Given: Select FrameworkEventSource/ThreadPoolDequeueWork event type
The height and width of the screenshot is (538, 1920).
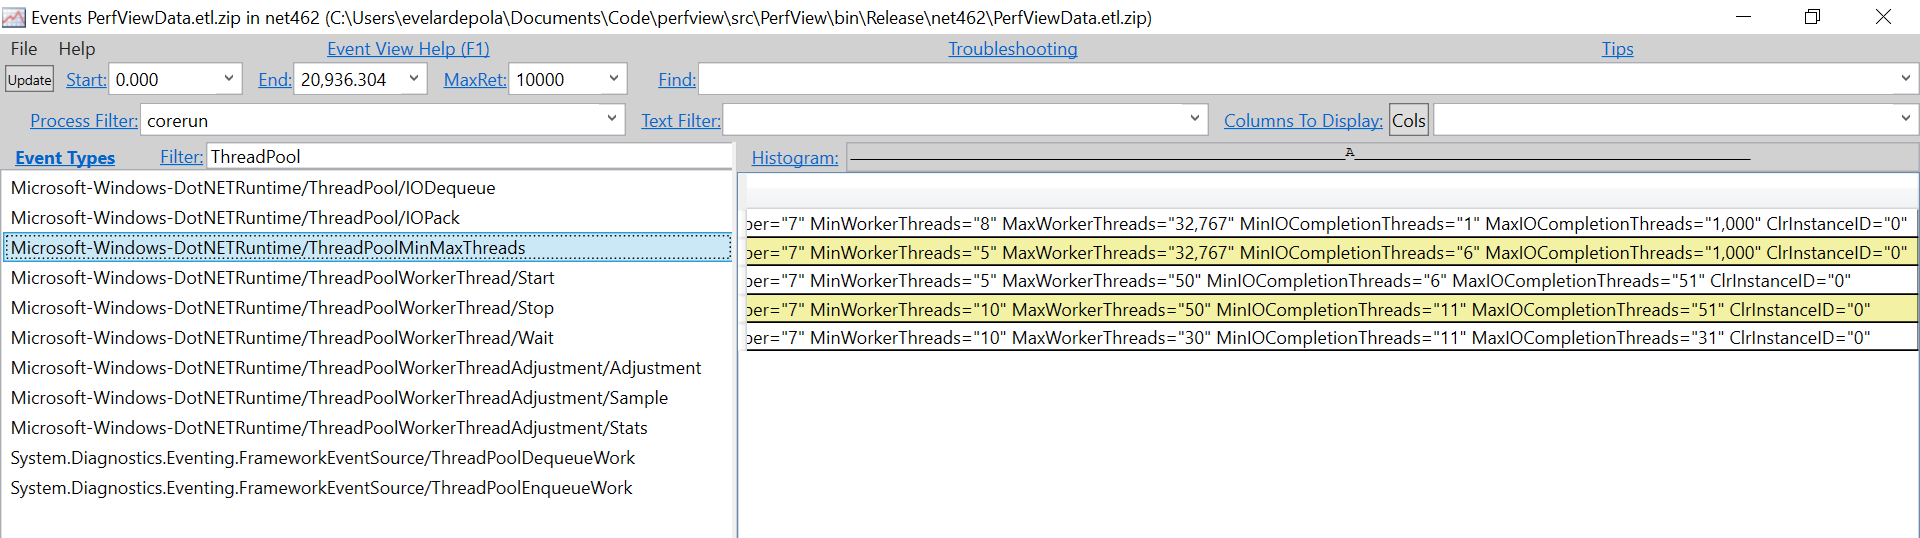Looking at the screenshot, I should (x=323, y=458).
